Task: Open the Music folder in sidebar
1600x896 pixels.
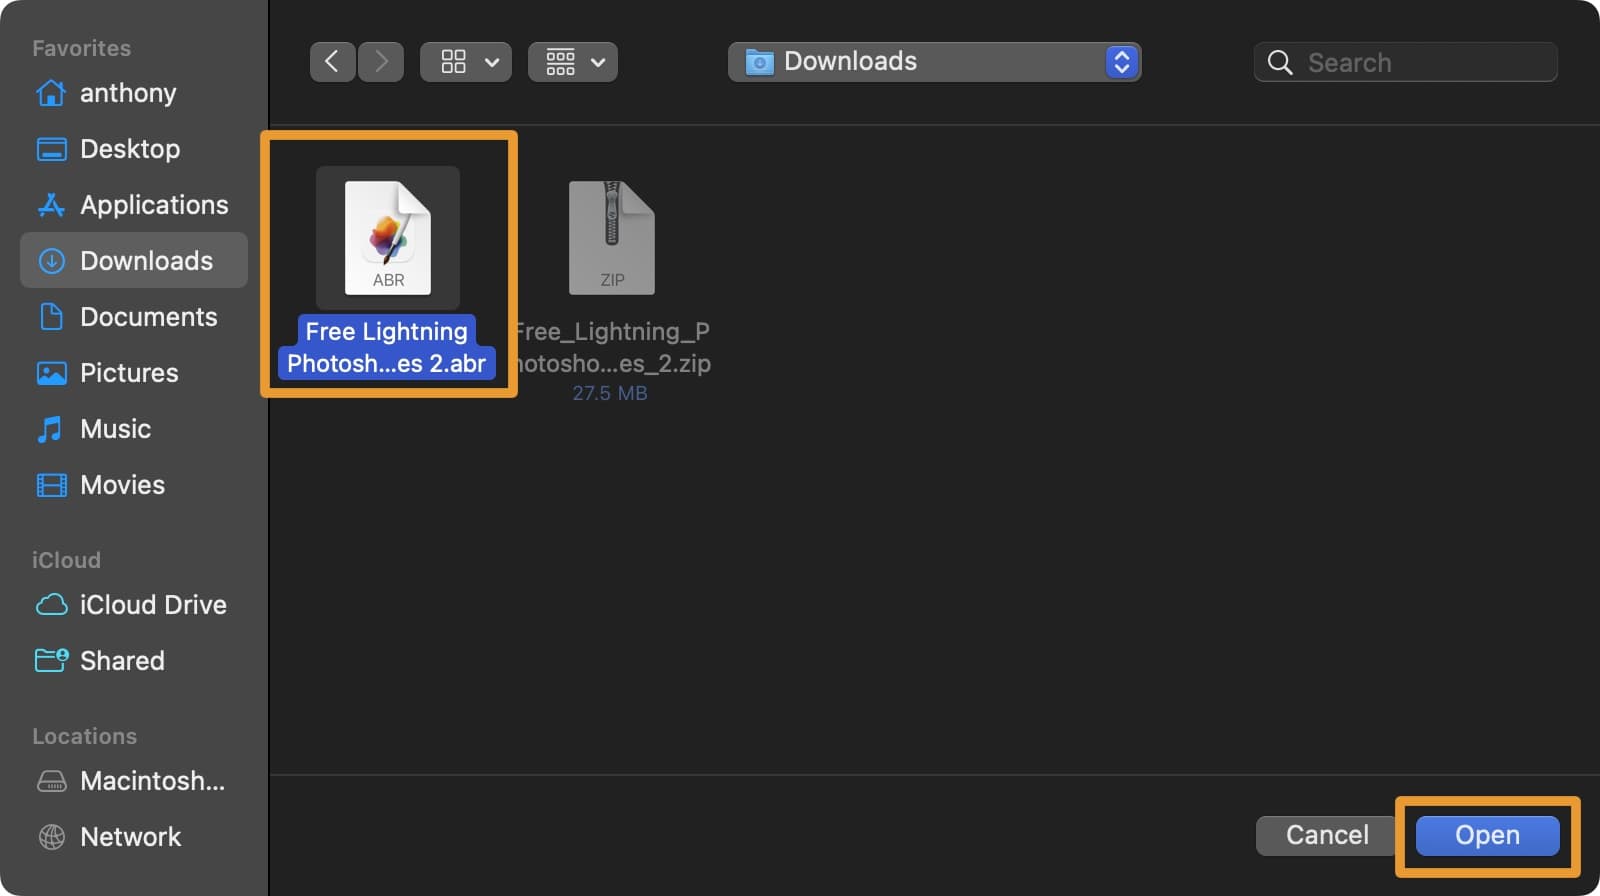Action: tap(115, 429)
